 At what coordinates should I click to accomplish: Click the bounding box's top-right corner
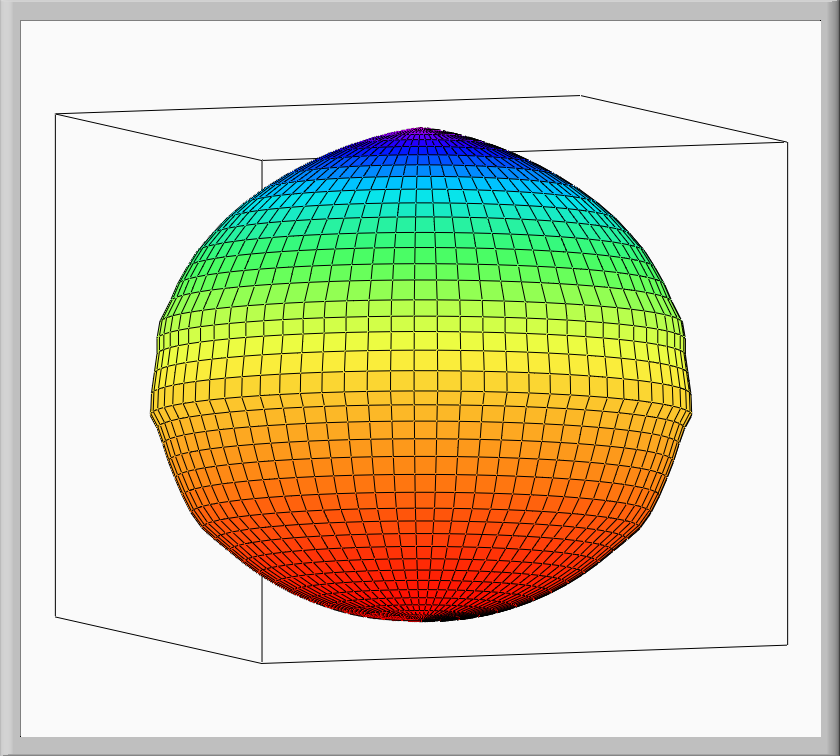click(787, 142)
